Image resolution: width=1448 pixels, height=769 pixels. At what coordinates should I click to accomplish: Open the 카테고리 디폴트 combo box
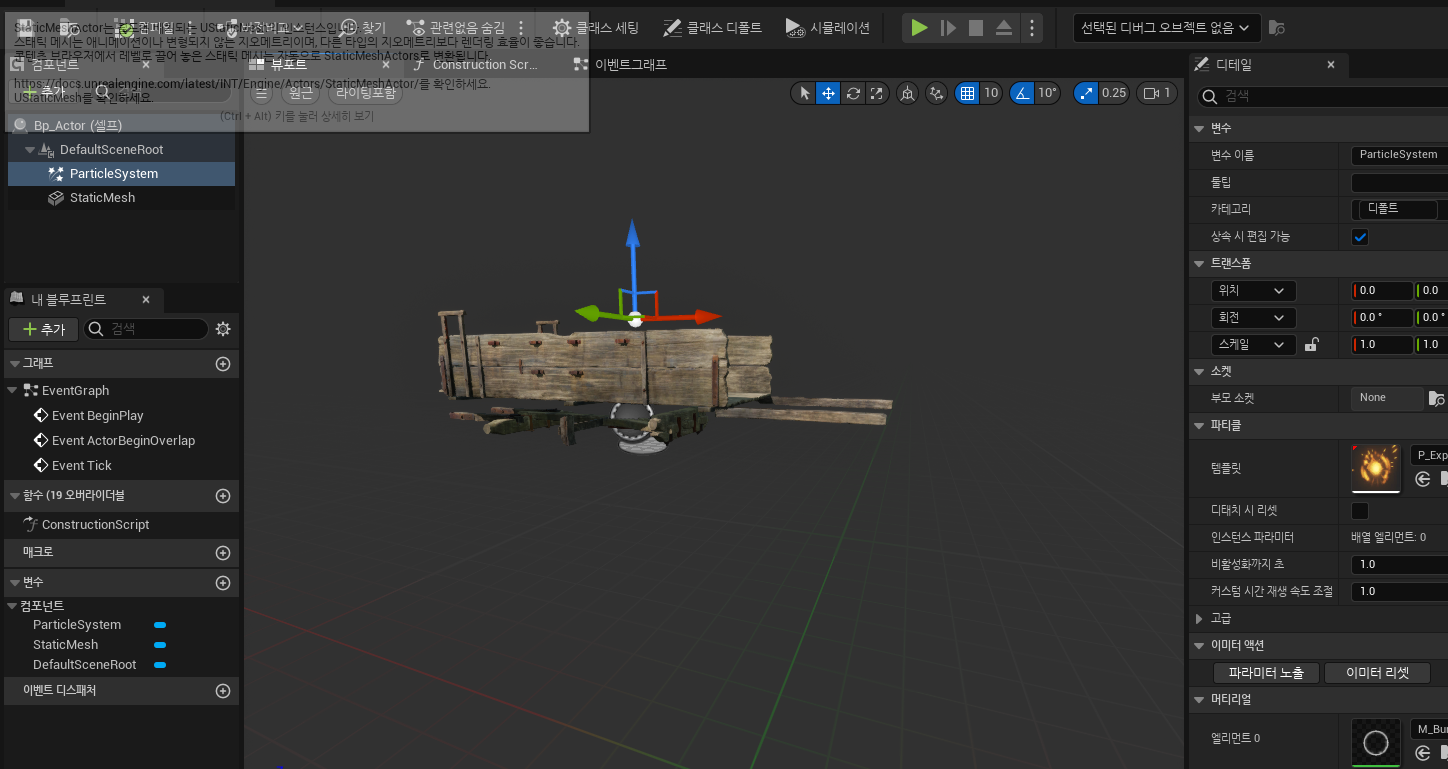(x=1398, y=209)
